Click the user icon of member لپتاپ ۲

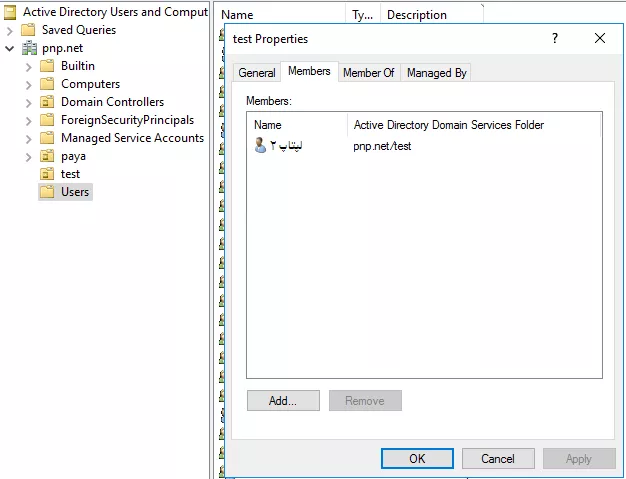point(260,145)
